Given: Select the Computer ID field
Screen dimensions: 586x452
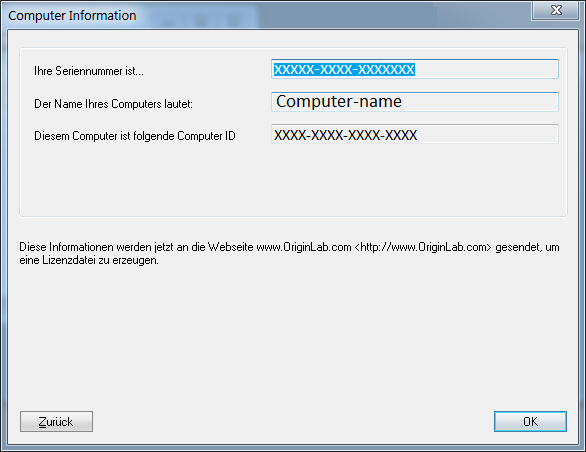Looking at the screenshot, I should coord(414,134).
